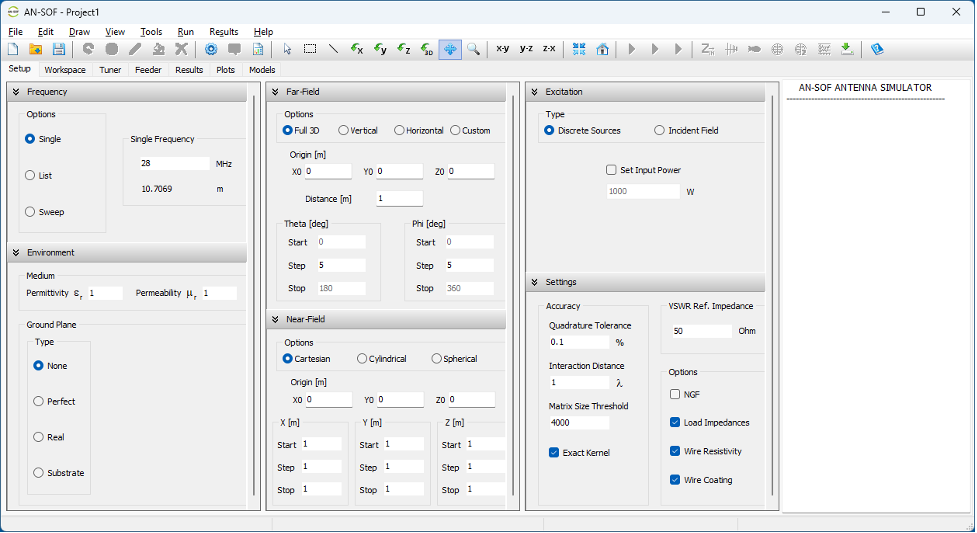Collapse the Far-Field panel
977x533 pixels.
(275, 92)
